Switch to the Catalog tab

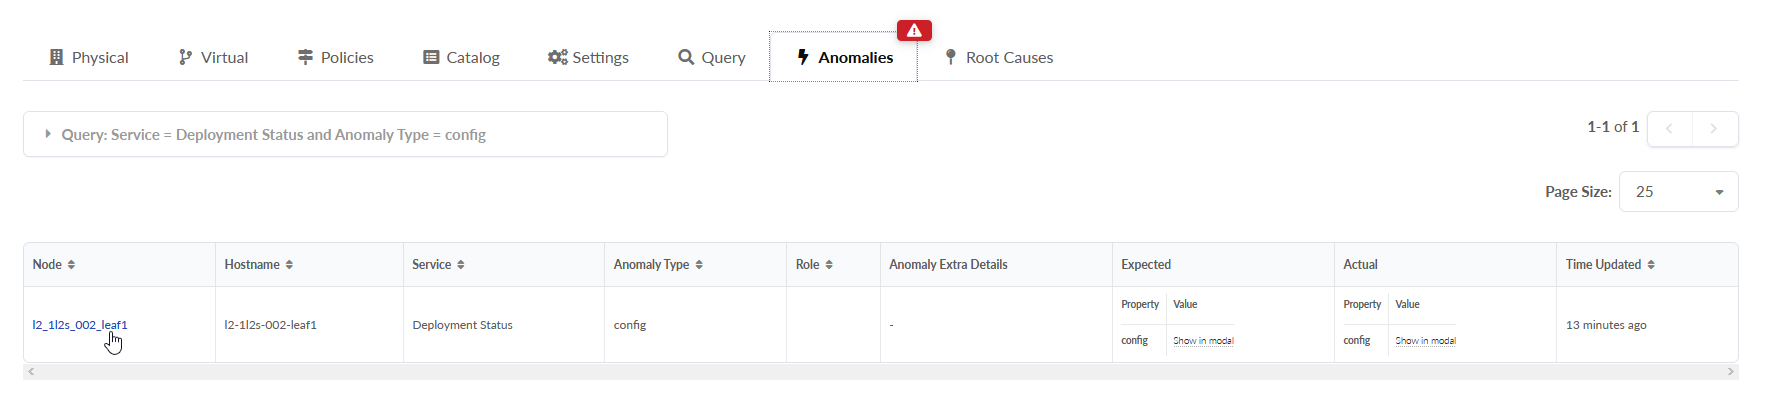pyautogui.click(x=461, y=58)
